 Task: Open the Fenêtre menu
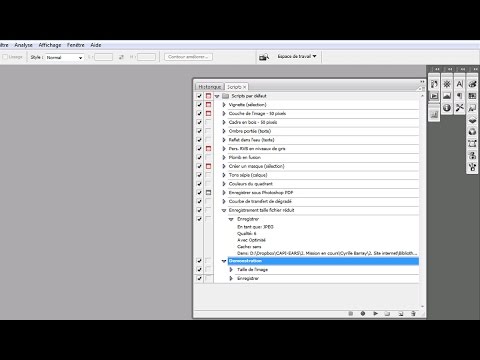76,45
